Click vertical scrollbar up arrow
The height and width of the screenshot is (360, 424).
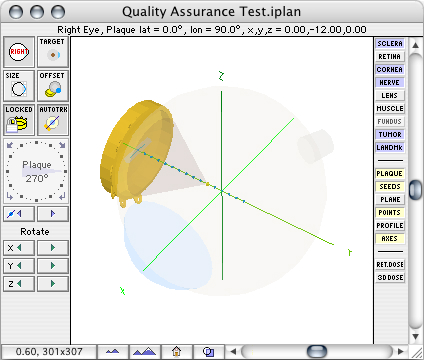(x=415, y=45)
